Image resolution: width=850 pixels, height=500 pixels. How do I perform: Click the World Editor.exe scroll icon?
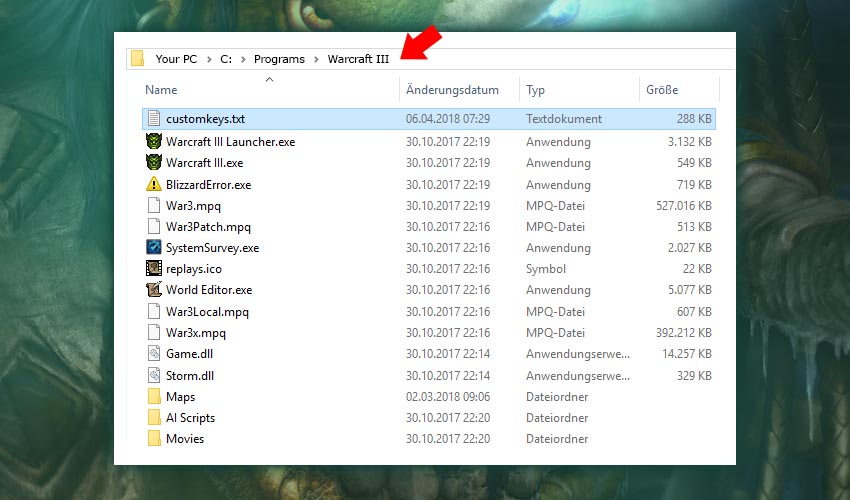[154, 290]
